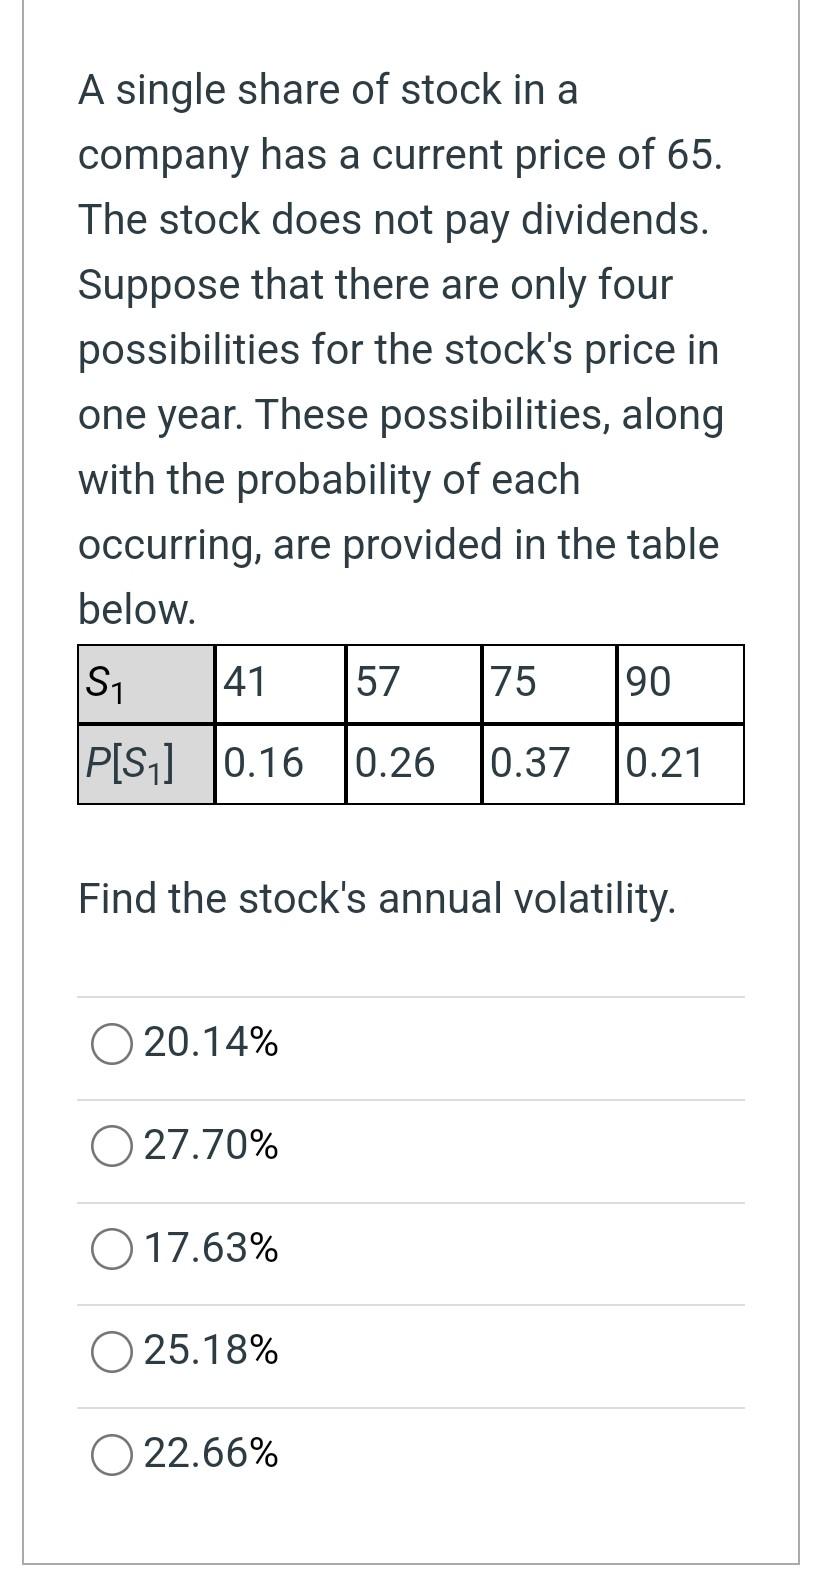This screenshot has height=1595, width=820.
Task: Click the "Find the stock's annual volatility" prompt
Action: (377, 898)
